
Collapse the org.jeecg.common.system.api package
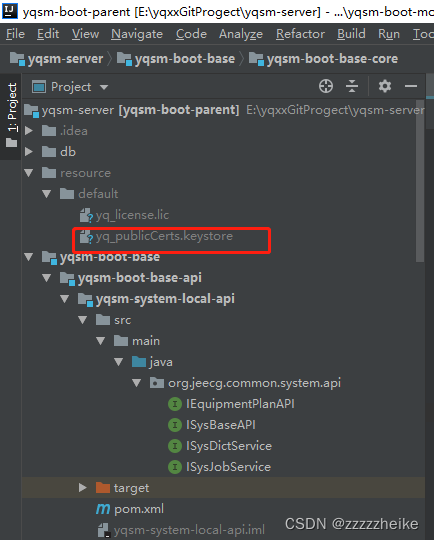(x=137, y=383)
